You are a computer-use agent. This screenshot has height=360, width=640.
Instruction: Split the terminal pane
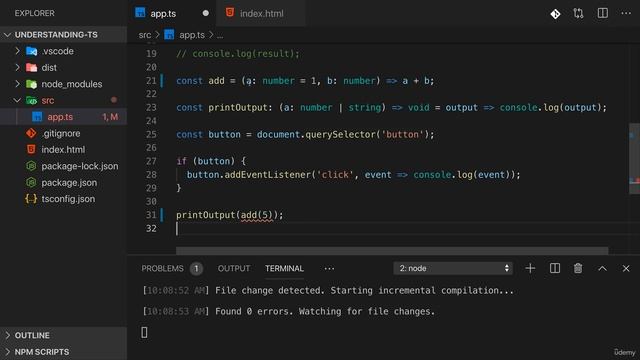click(555, 268)
